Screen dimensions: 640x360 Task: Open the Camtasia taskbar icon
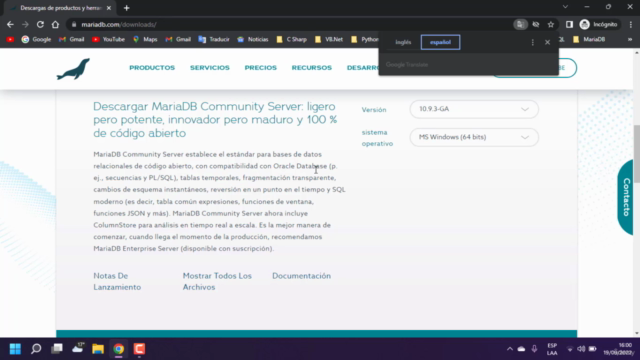(139, 349)
